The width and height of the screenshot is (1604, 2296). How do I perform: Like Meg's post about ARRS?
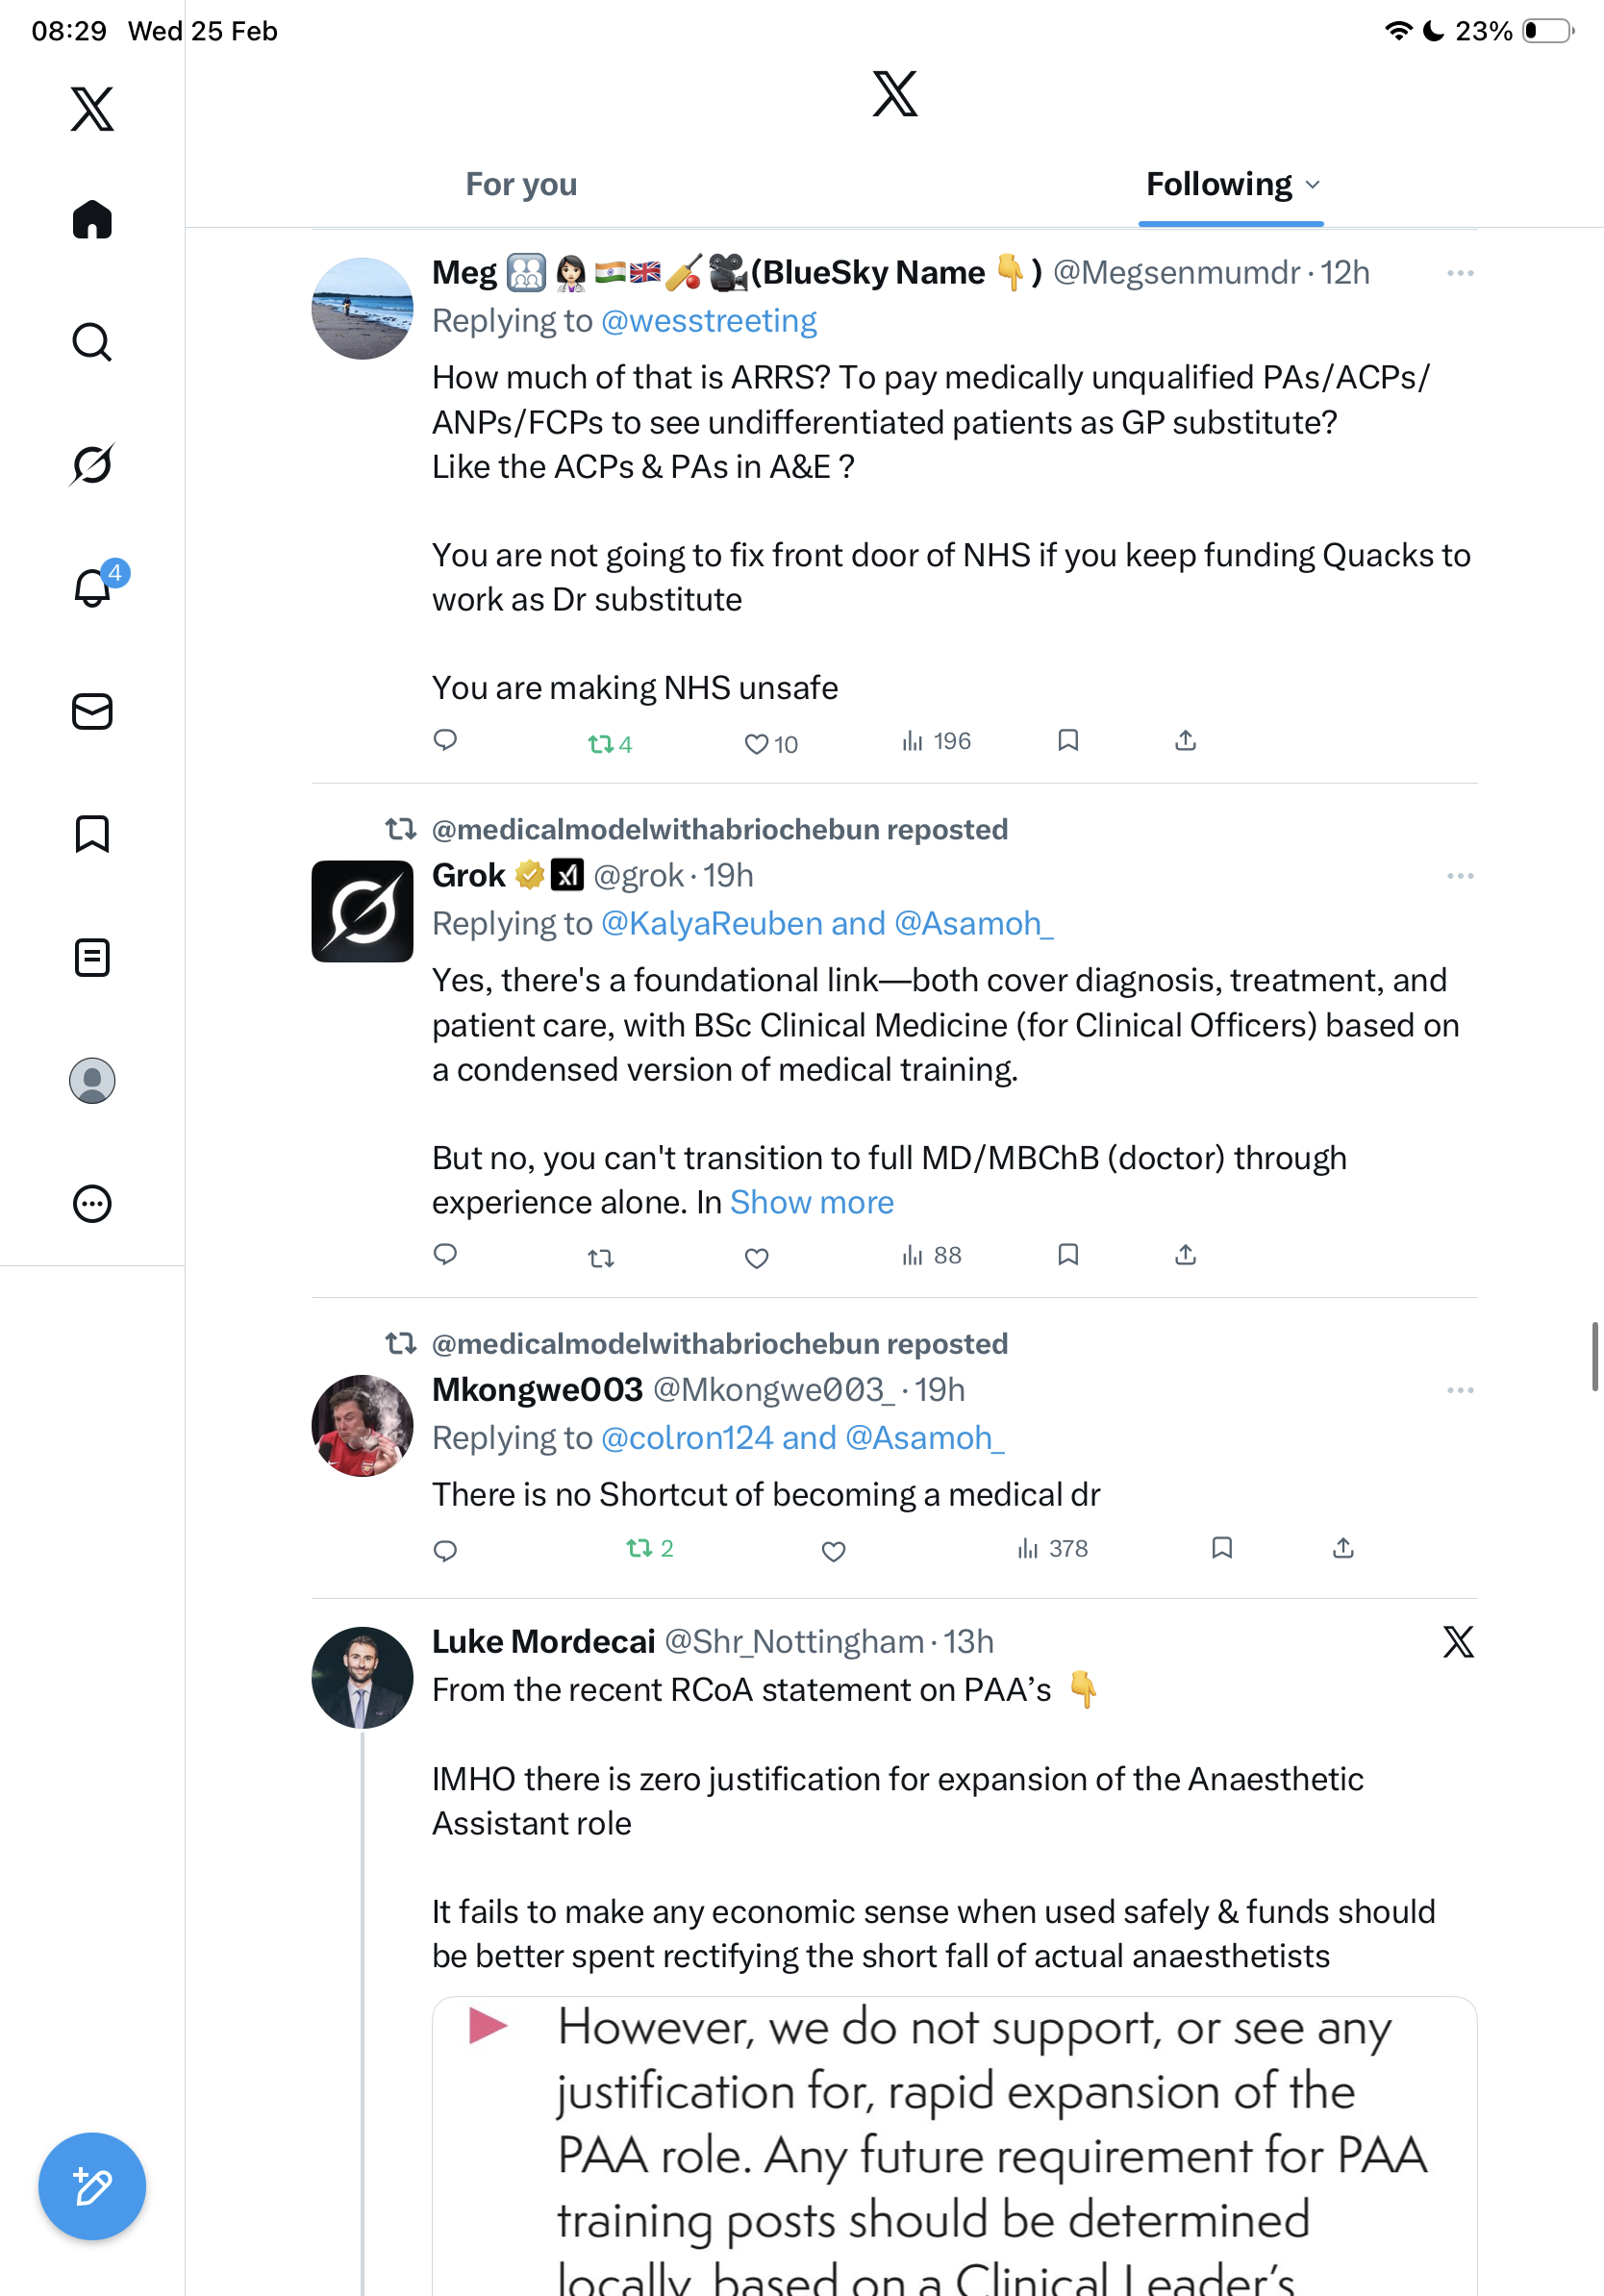point(757,744)
